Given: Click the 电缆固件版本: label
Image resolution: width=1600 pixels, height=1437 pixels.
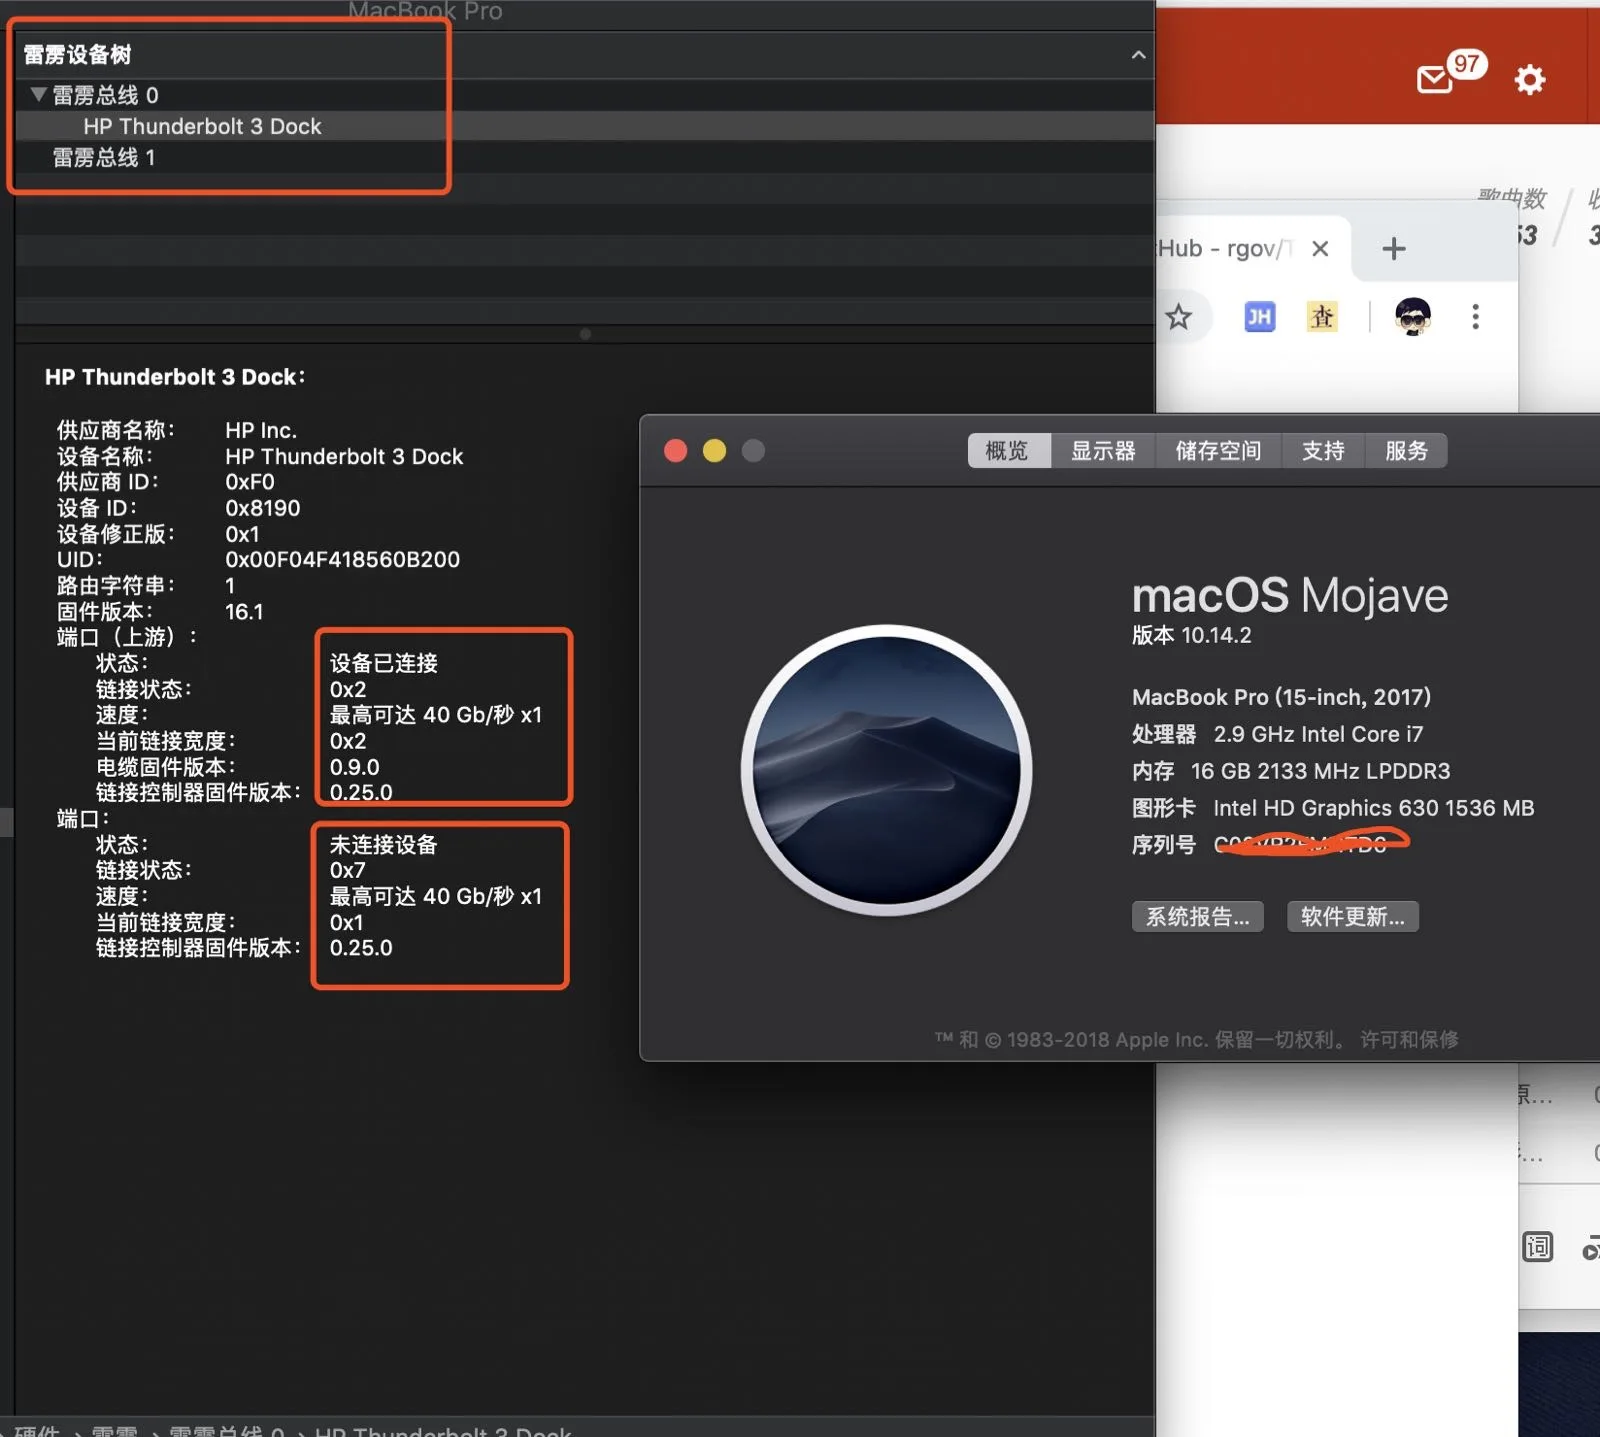Looking at the screenshot, I should (x=166, y=767).
